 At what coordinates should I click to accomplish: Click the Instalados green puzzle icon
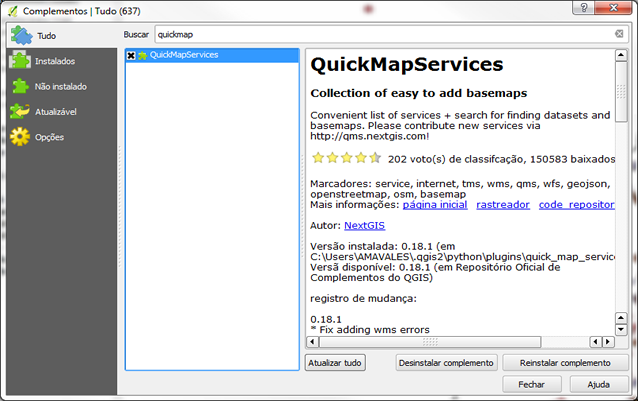tap(20, 61)
